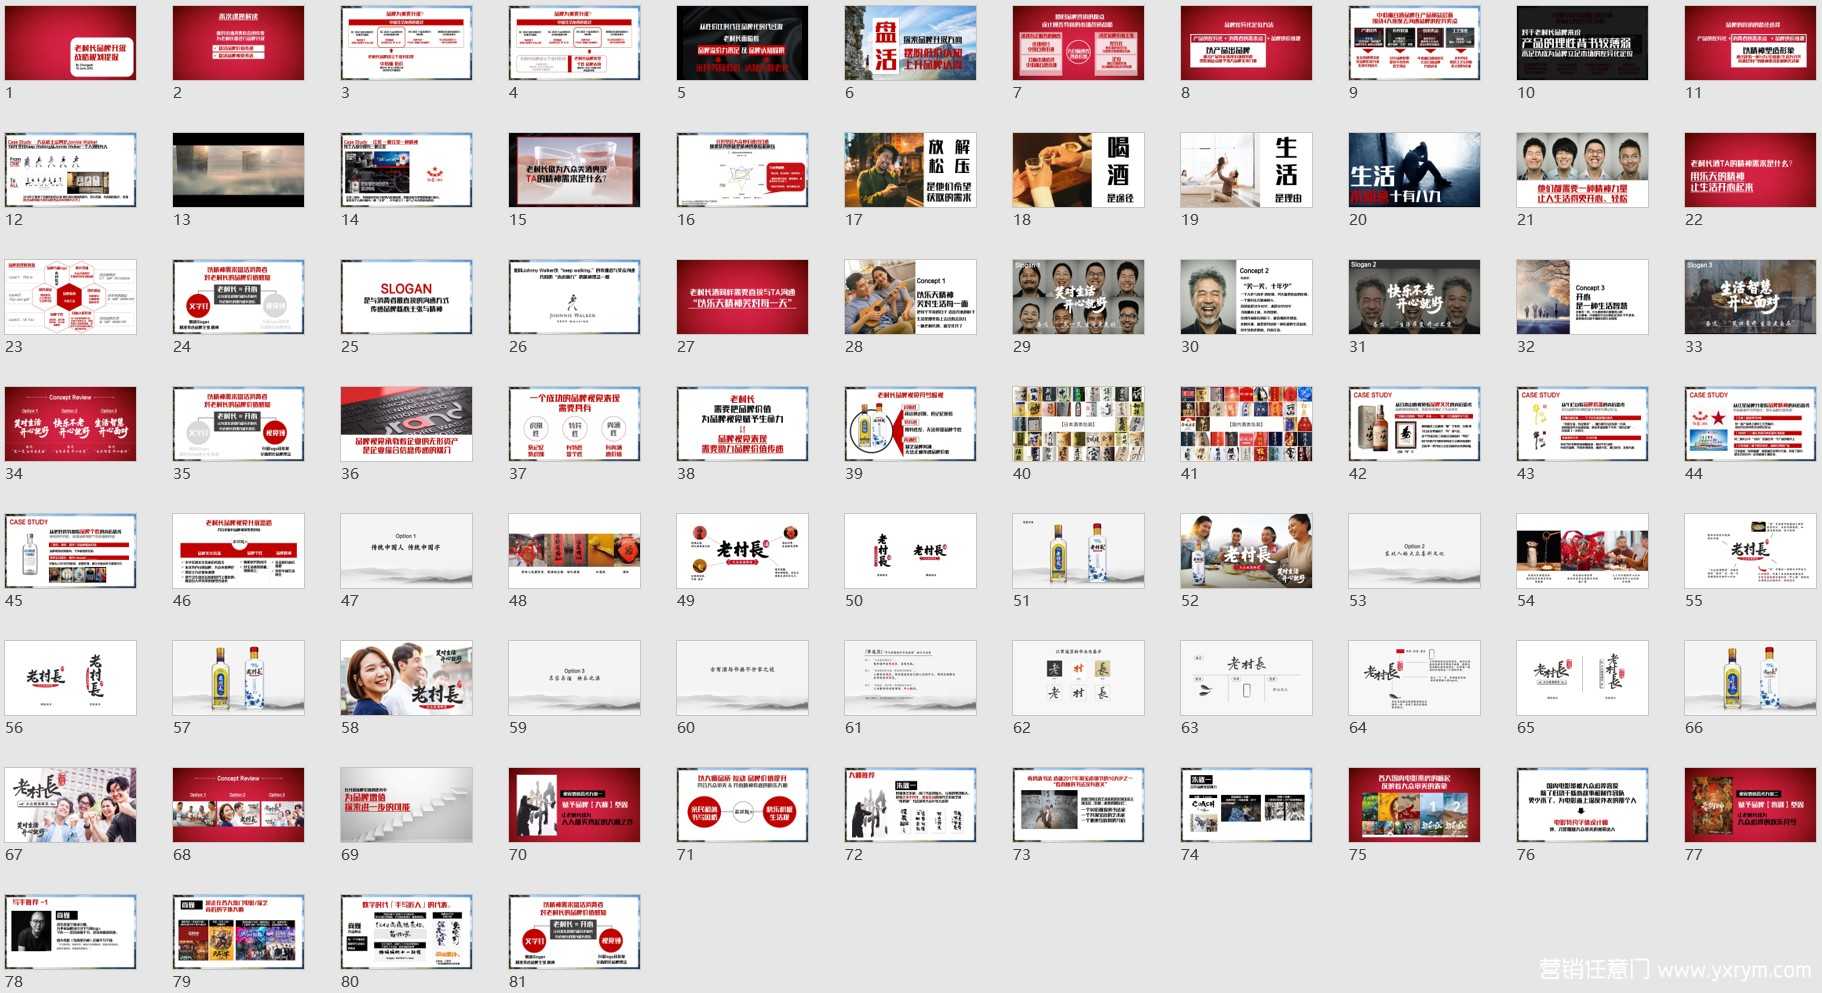Select slide 59 Option 3 thumbnail
The width and height of the screenshot is (1822, 993).
pos(574,678)
